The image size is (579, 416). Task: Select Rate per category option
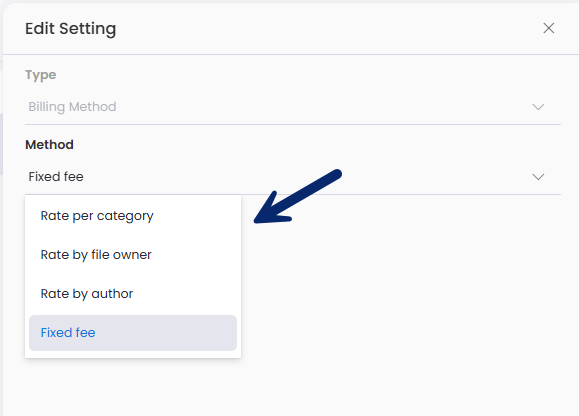pos(133,216)
